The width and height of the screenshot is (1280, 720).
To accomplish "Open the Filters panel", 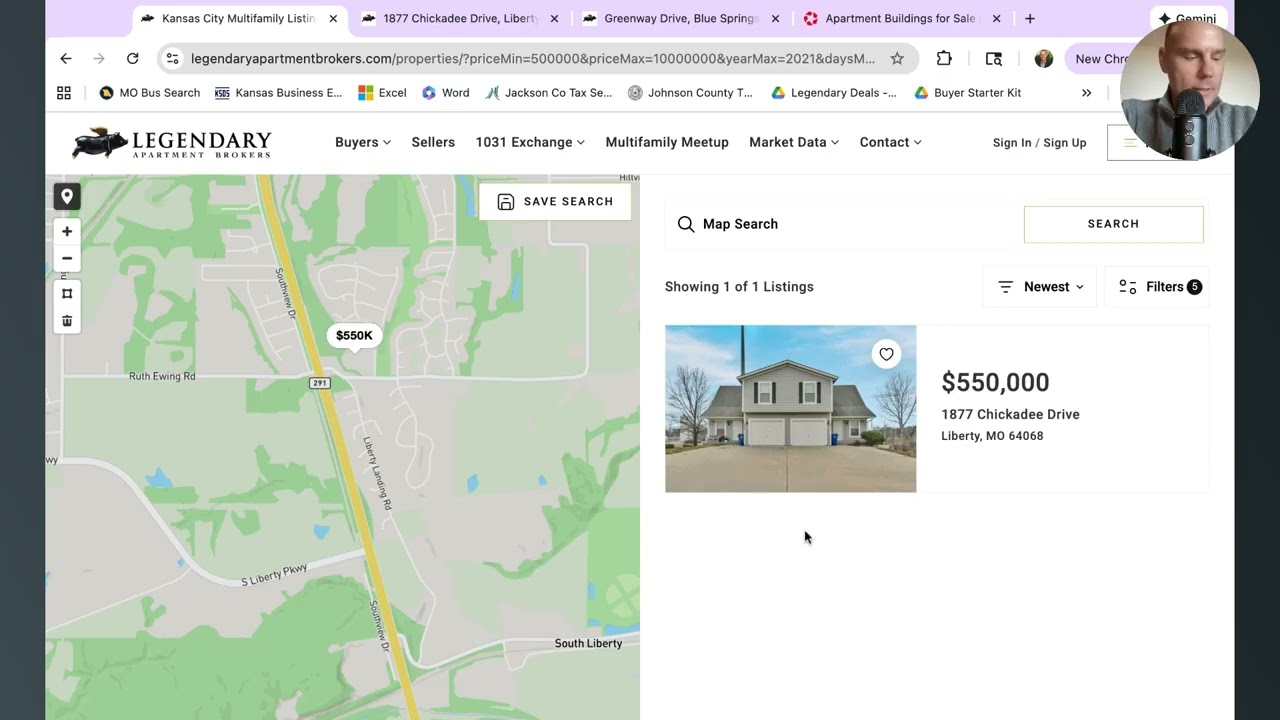I will pyautogui.click(x=1158, y=287).
